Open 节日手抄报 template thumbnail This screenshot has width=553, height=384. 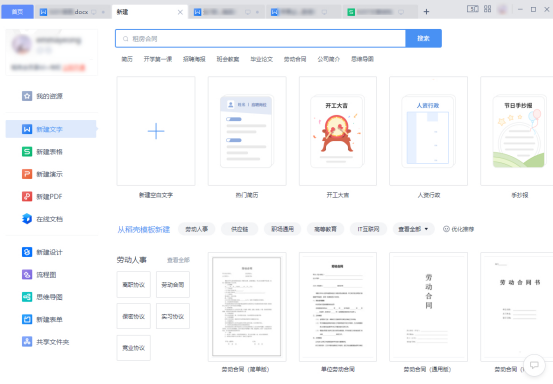pyautogui.click(x=517, y=131)
